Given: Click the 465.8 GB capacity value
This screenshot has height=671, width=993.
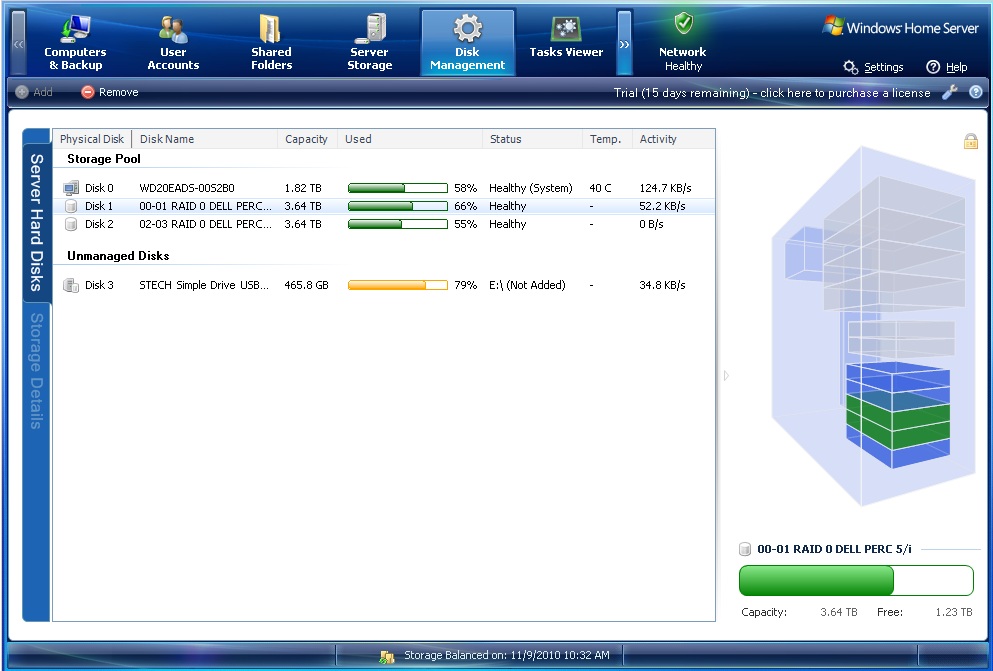Looking at the screenshot, I should (307, 285).
